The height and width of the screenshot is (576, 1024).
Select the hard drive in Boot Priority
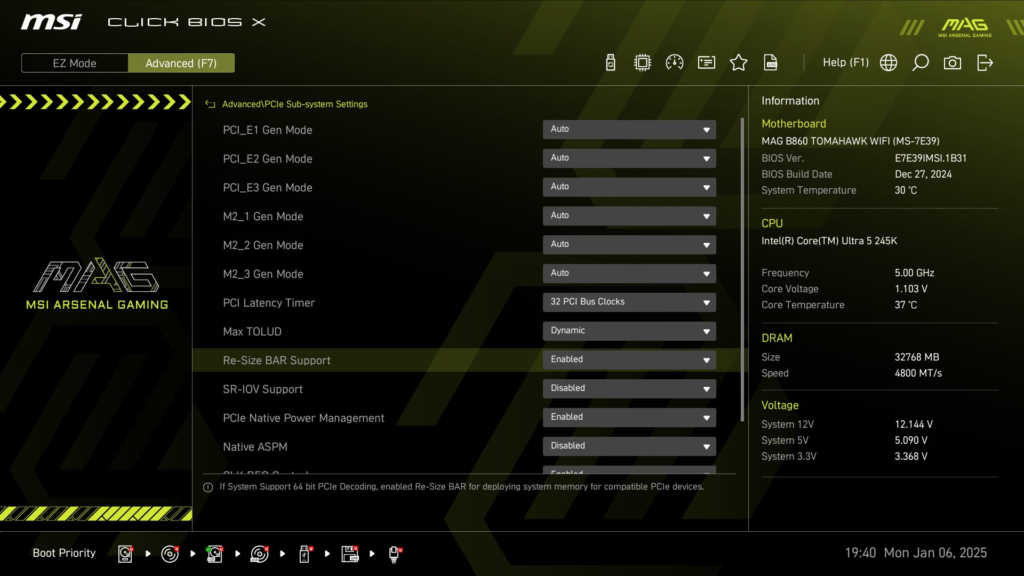tap(125, 553)
